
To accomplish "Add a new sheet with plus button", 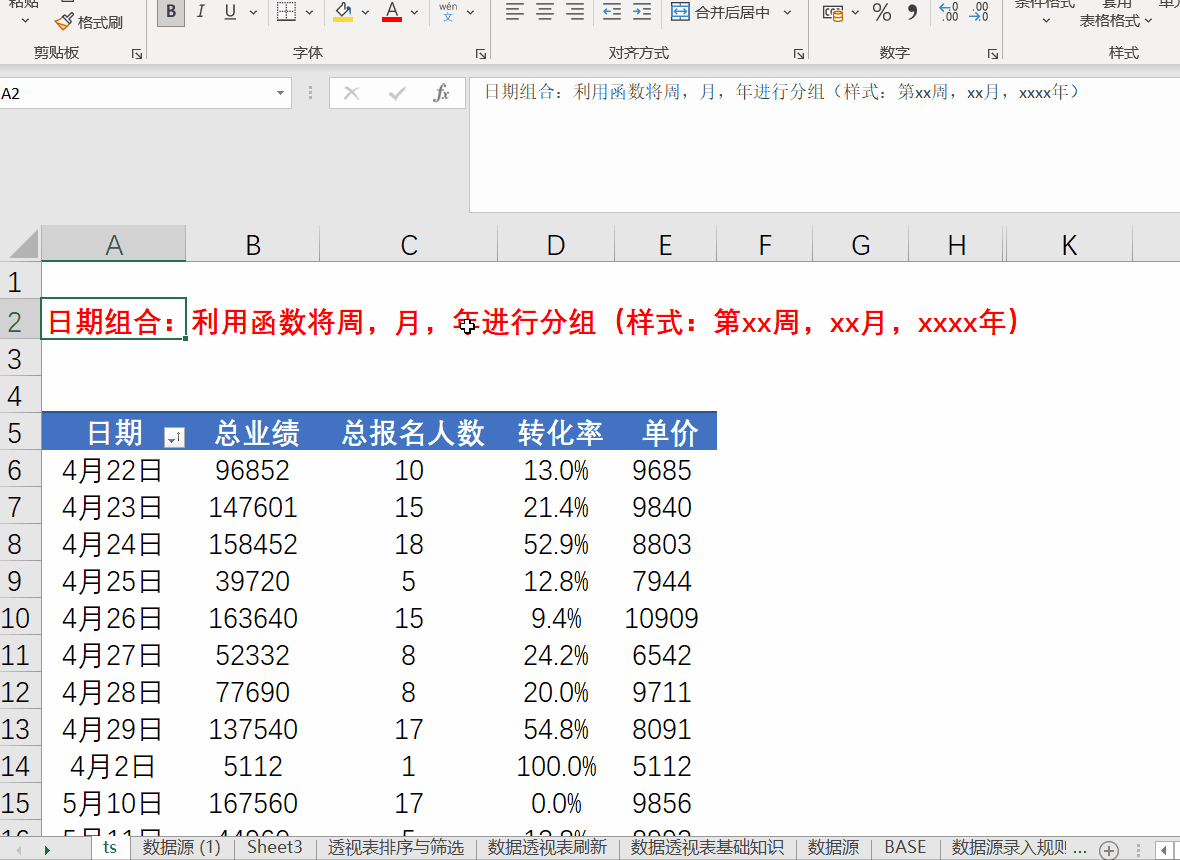I will 1108,848.
